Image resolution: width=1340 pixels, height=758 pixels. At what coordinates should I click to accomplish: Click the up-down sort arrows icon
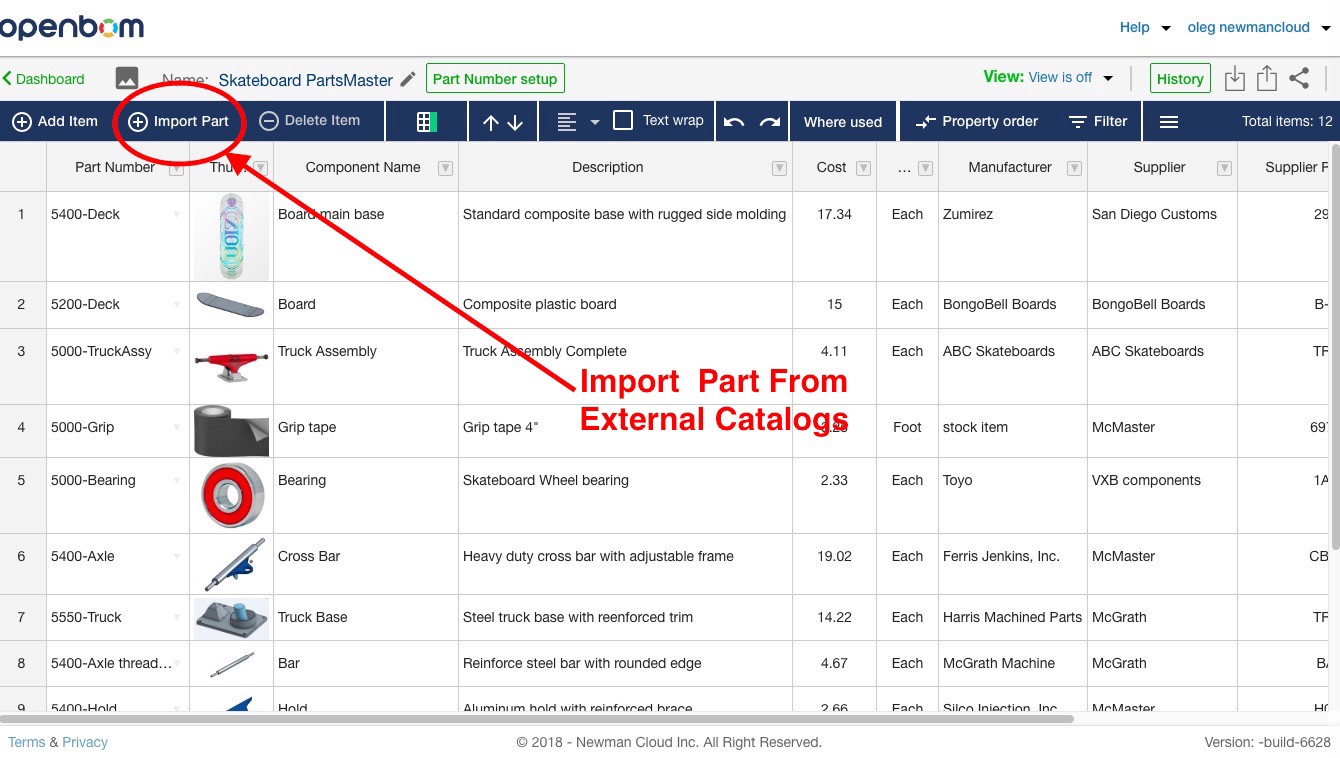click(x=503, y=122)
